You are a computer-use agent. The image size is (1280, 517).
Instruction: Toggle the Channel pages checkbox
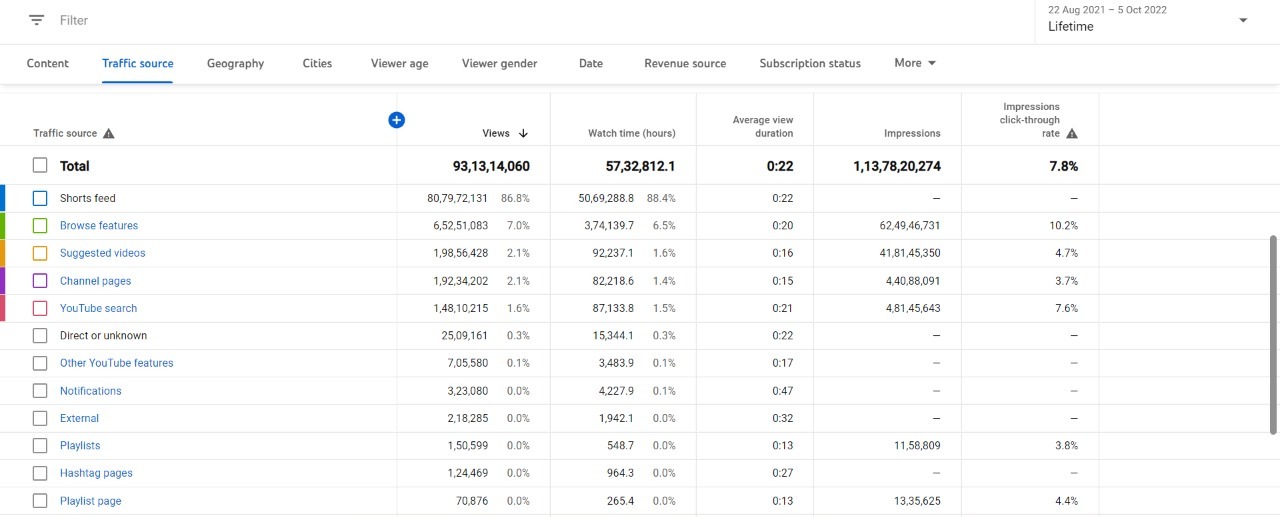pyautogui.click(x=40, y=281)
